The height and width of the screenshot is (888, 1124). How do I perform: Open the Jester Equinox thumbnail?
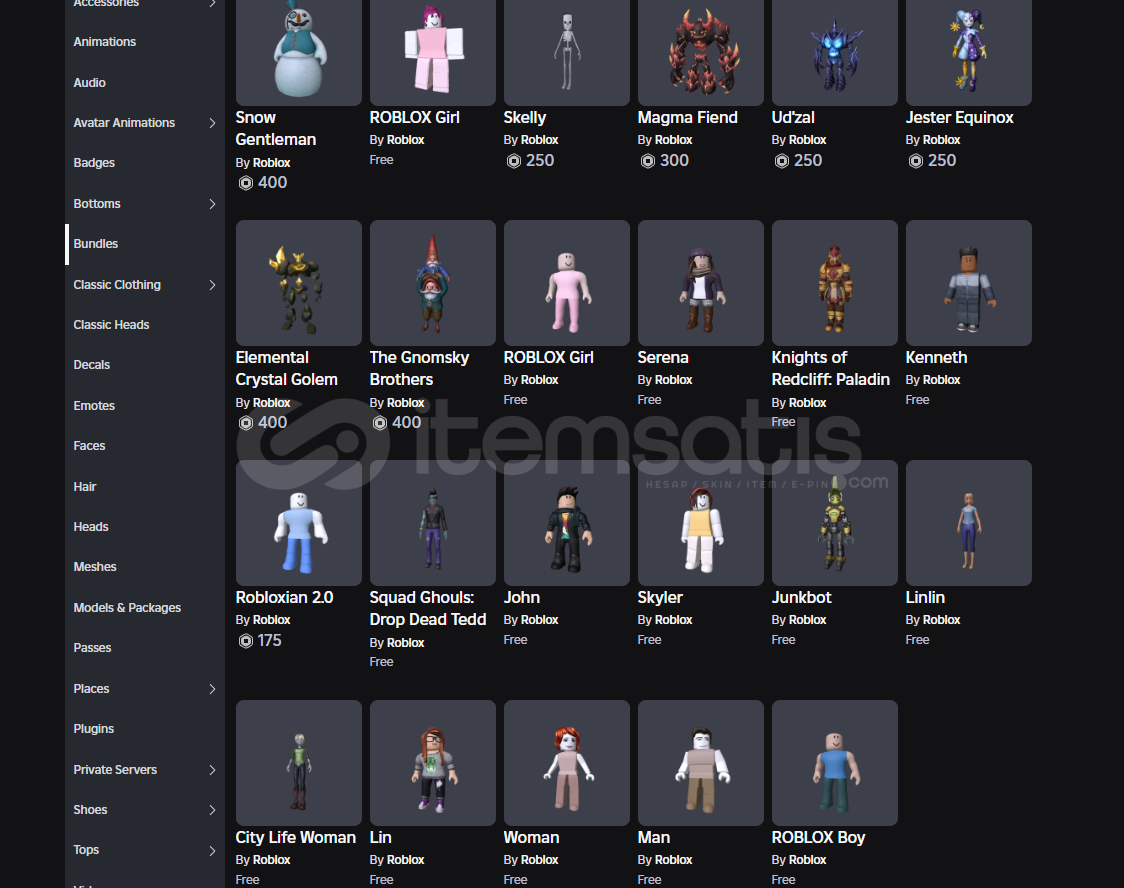pos(969,52)
